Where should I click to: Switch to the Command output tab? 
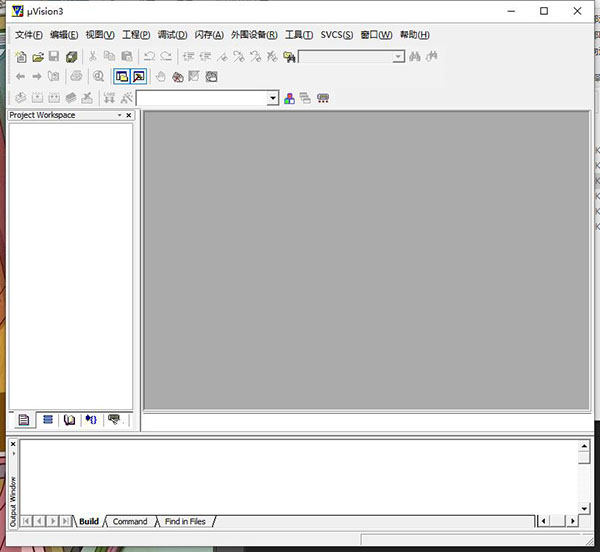(130, 521)
